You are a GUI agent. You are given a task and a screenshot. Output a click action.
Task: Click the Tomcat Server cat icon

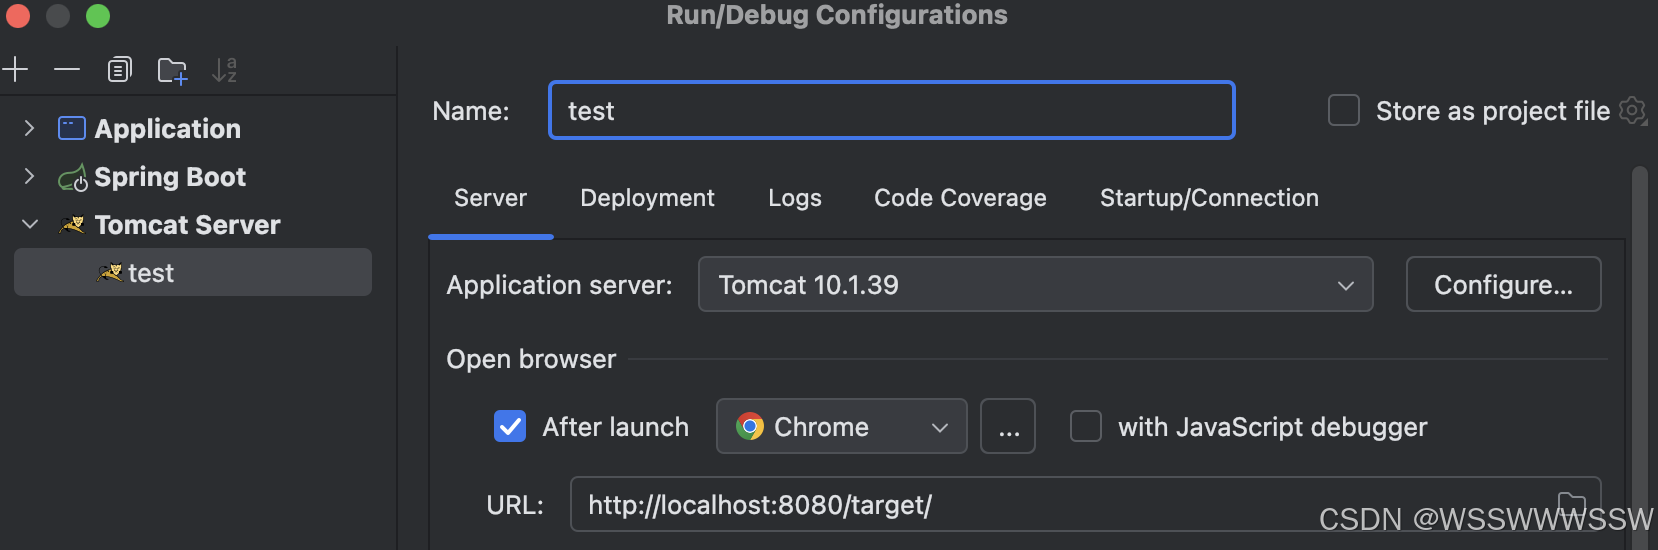pos(71,225)
